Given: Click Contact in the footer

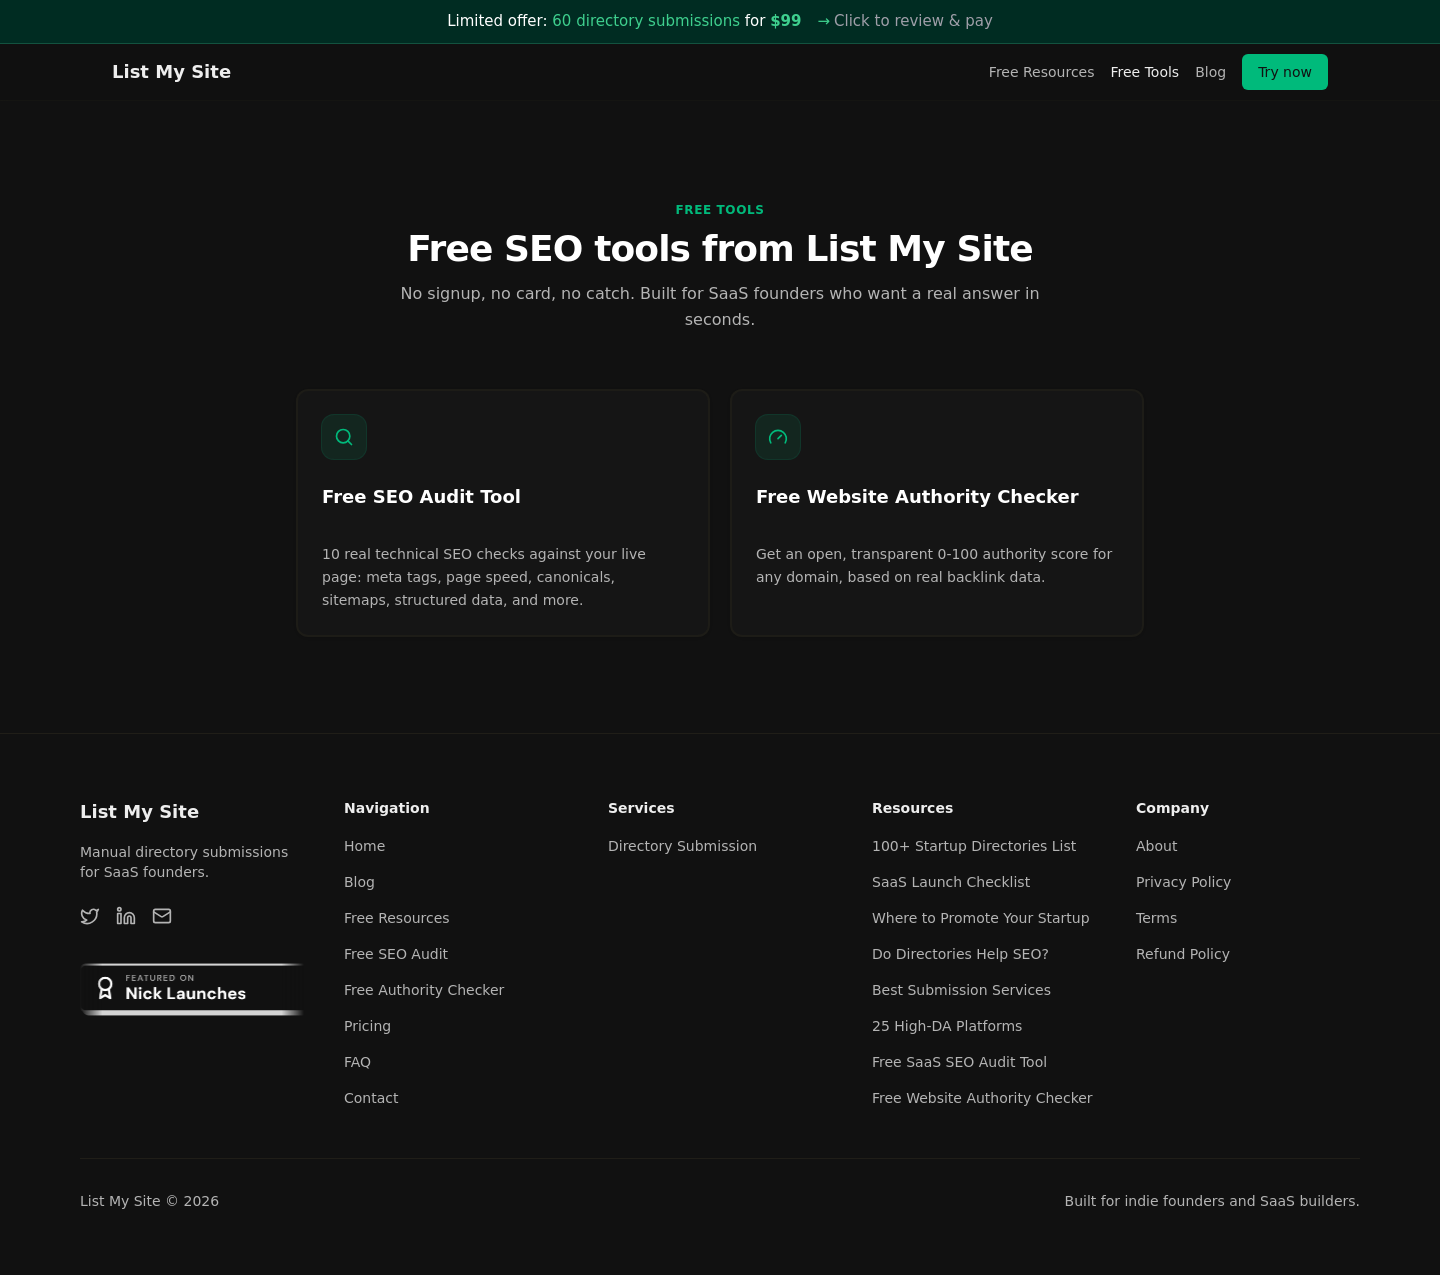Looking at the screenshot, I should pyautogui.click(x=371, y=1098).
